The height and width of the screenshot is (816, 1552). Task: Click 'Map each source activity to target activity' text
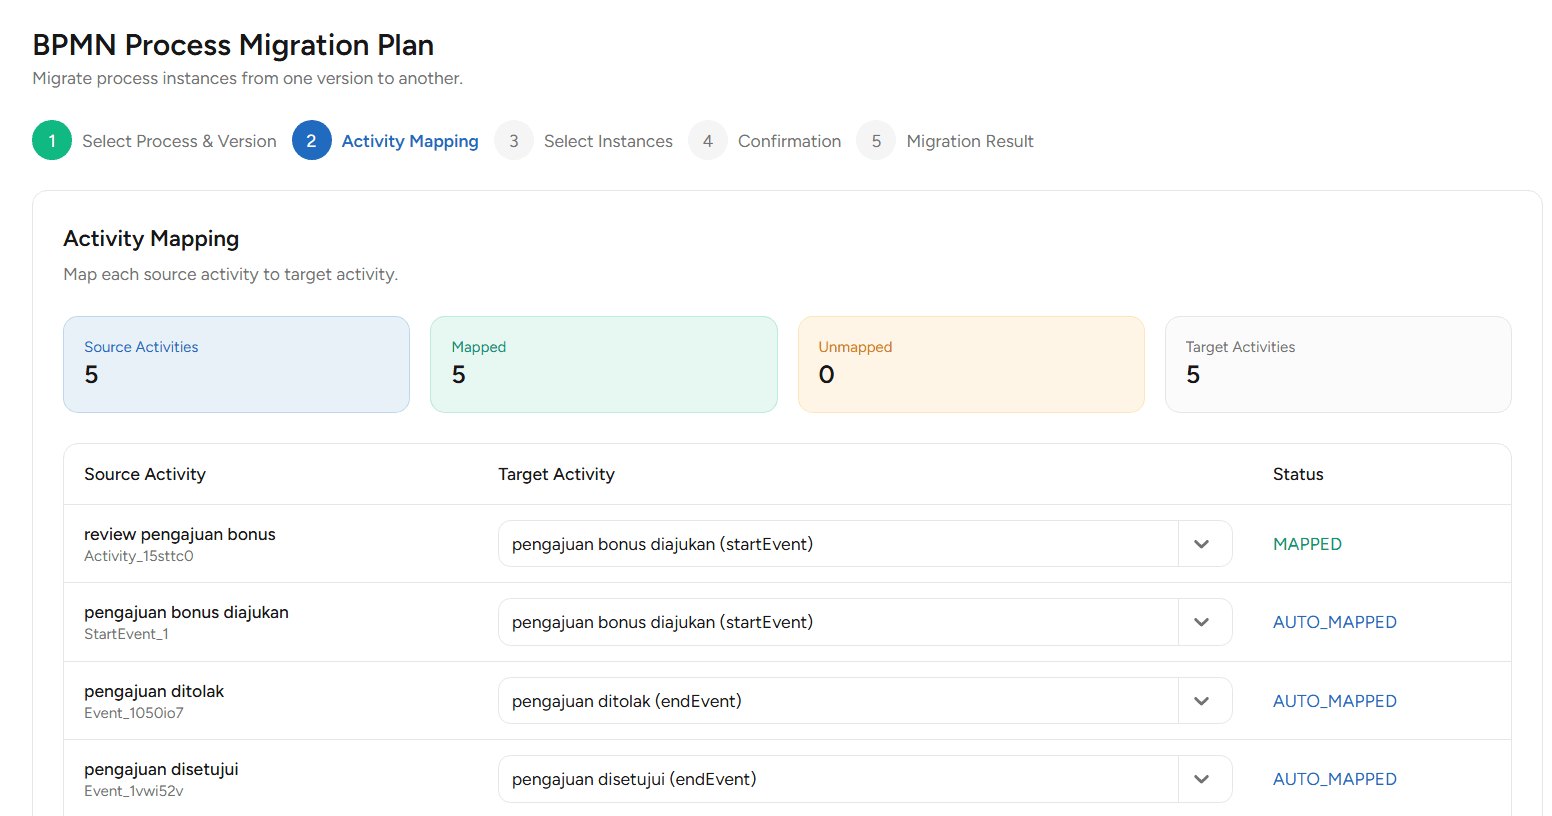231,274
